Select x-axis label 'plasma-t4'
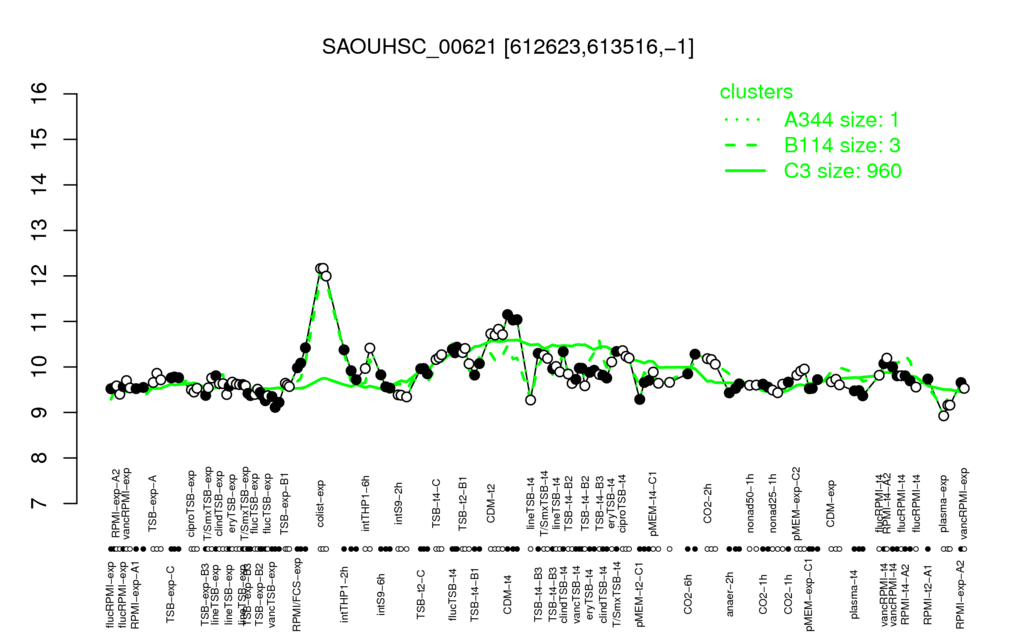Viewport: 1024px width, 640px height. (854, 594)
